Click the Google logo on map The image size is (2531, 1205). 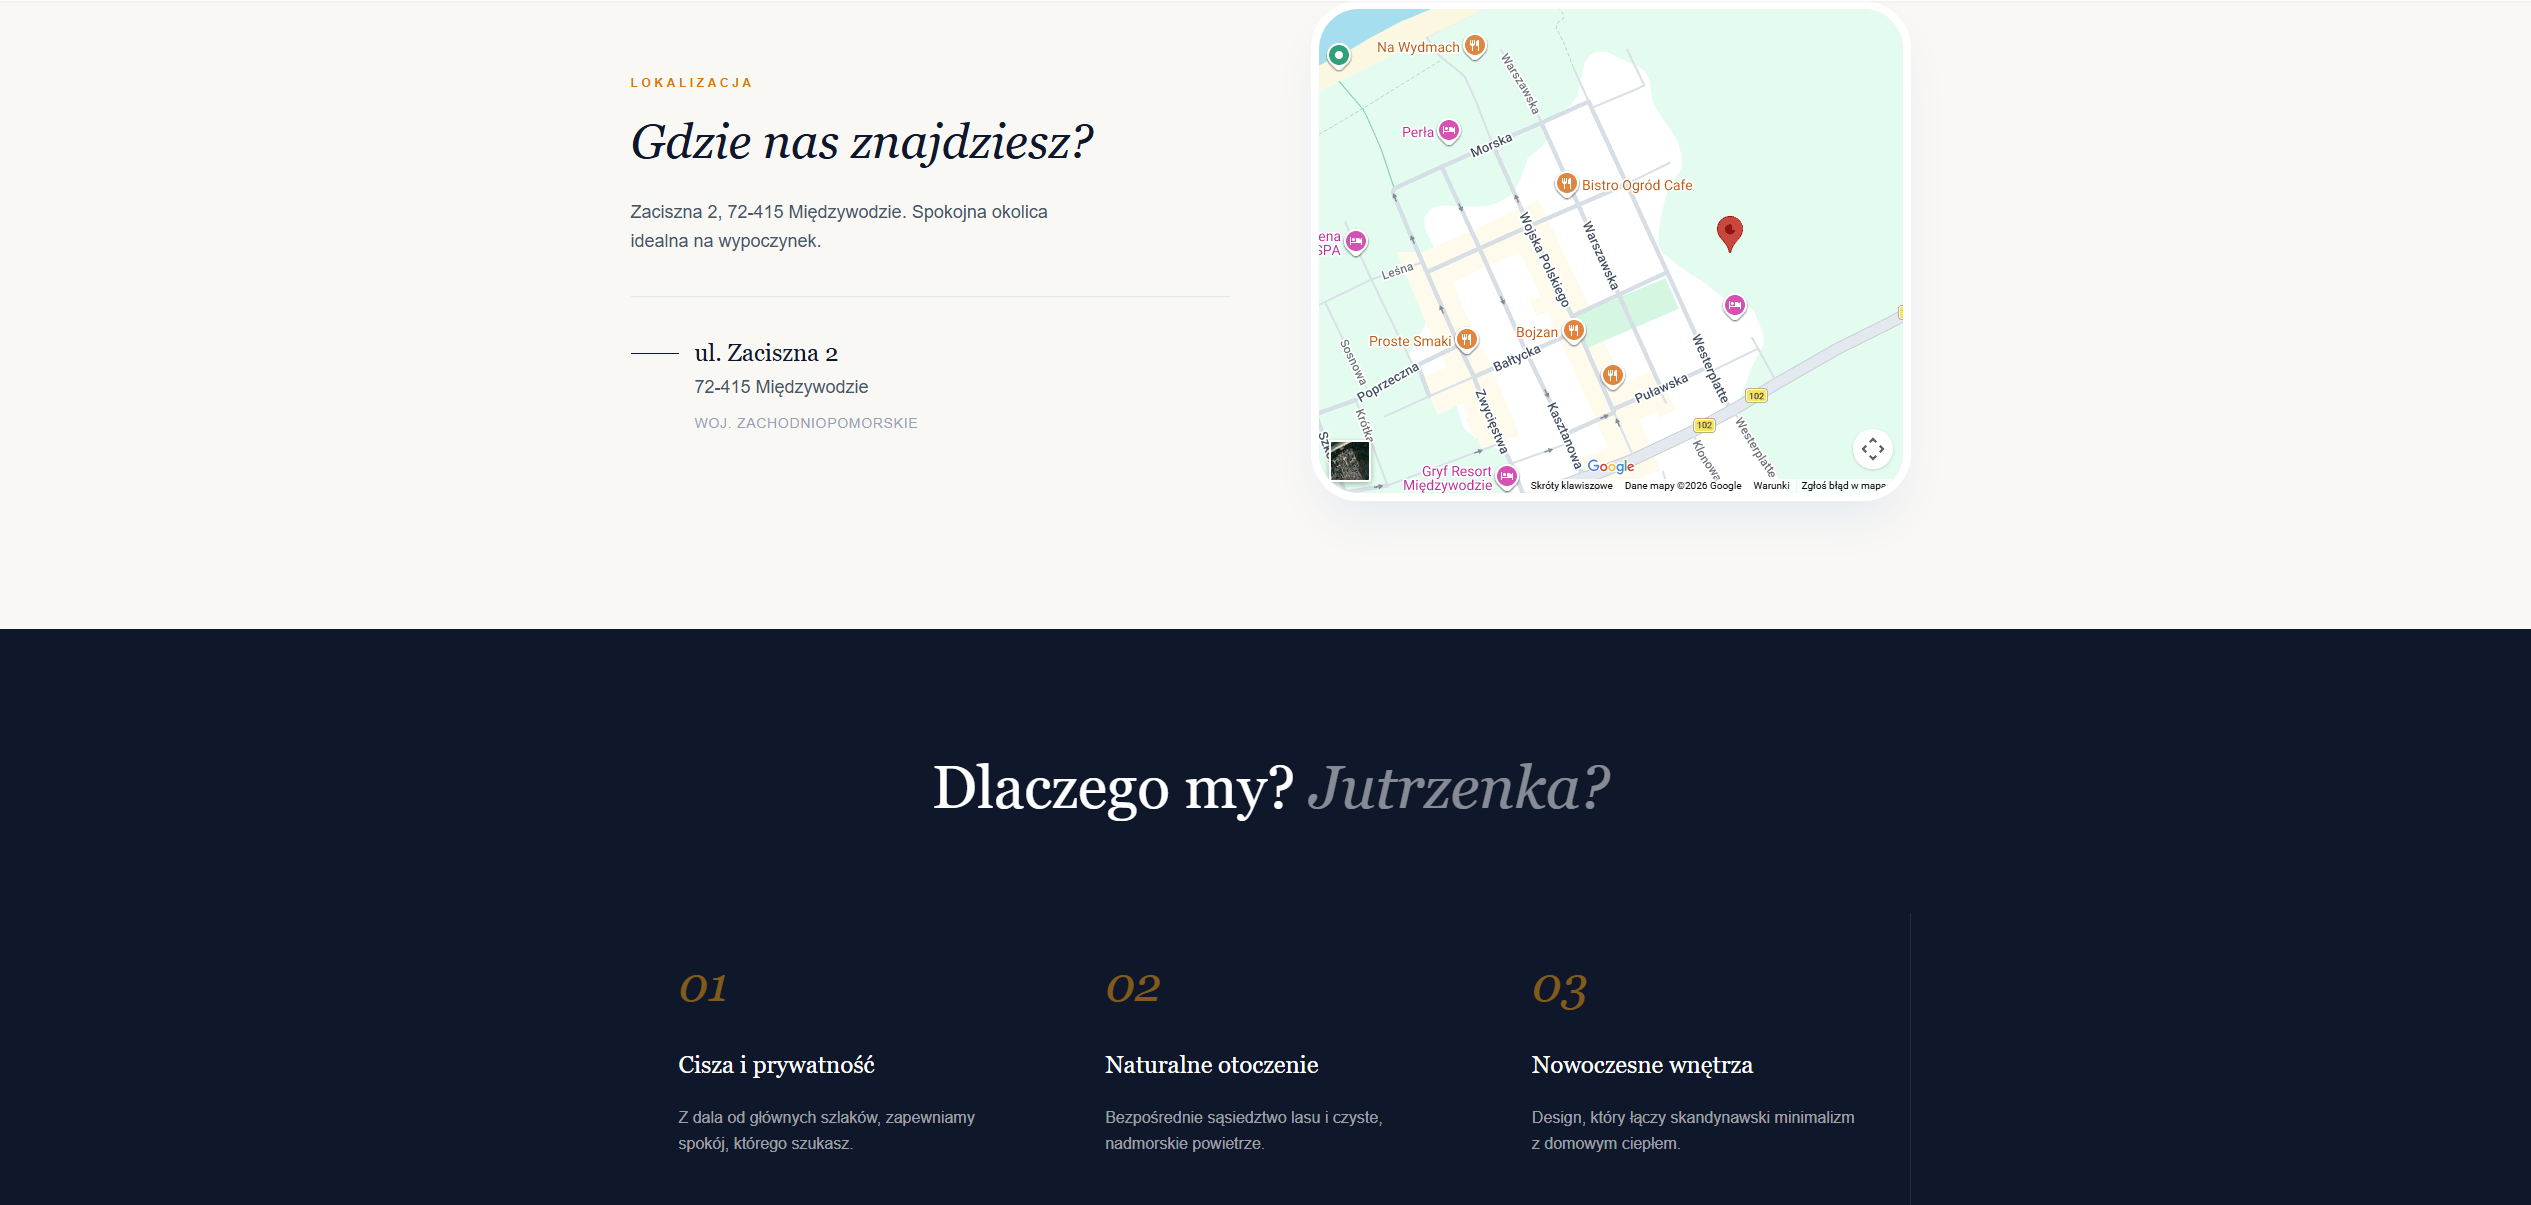pyautogui.click(x=1610, y=466)
